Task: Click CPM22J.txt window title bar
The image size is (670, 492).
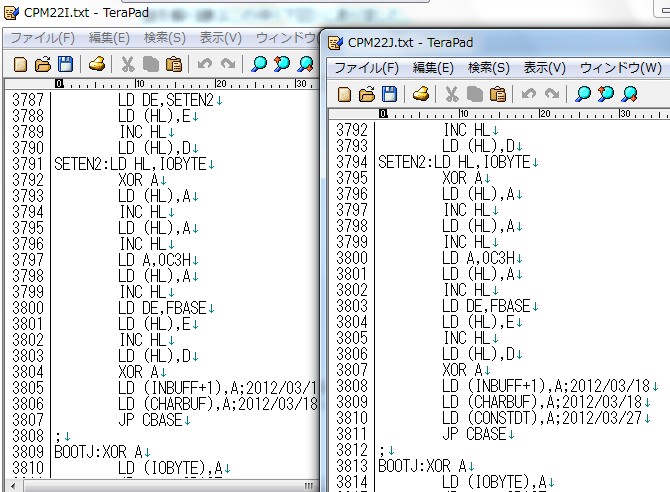Action: pos(496,43)
